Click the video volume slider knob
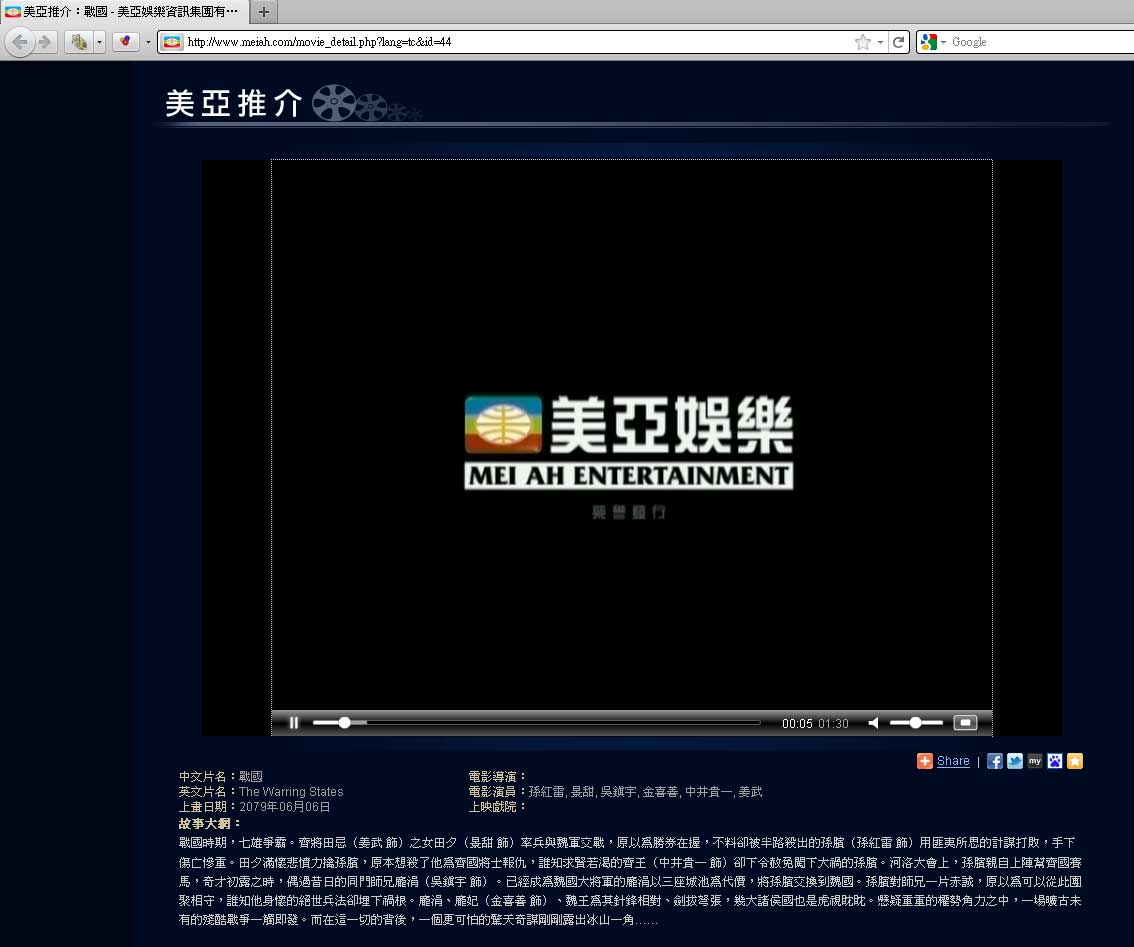The height and width of the screenshot is (947, 1134). click(x=915, y=723)
